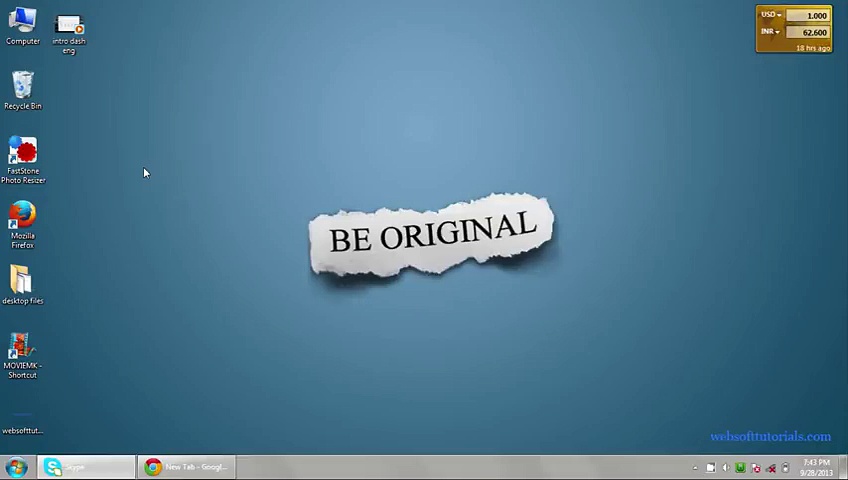Switch to Chrome New Tab taskbar window

click(187, 467)
